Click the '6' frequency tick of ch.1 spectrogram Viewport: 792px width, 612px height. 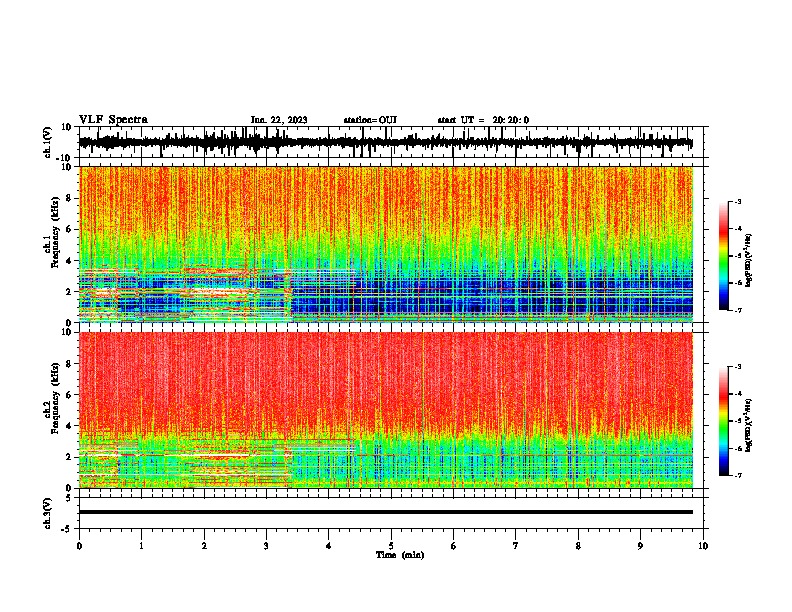(69, 229)
